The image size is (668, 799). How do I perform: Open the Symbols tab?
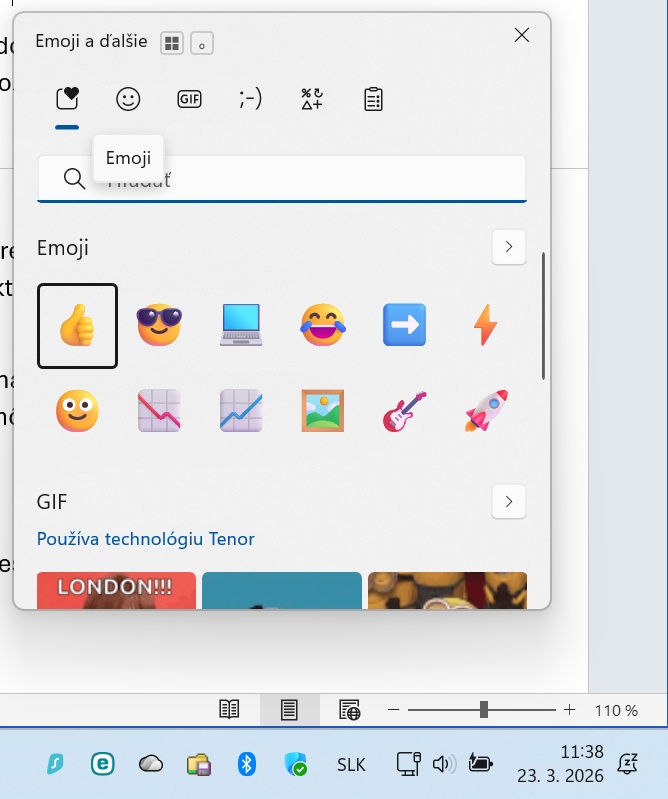tap(312, 99)
